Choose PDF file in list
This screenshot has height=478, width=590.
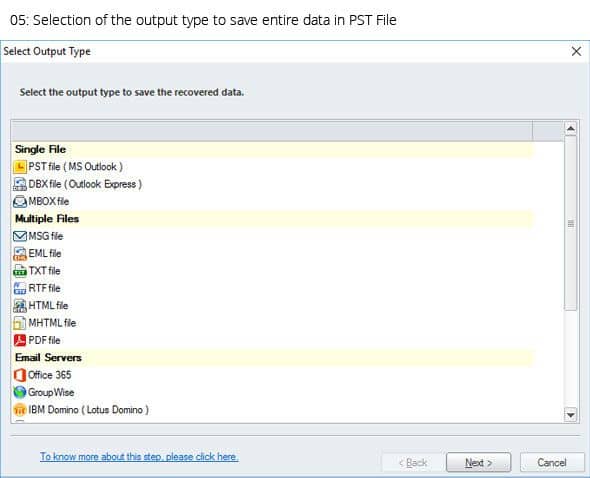coord(44,340)
